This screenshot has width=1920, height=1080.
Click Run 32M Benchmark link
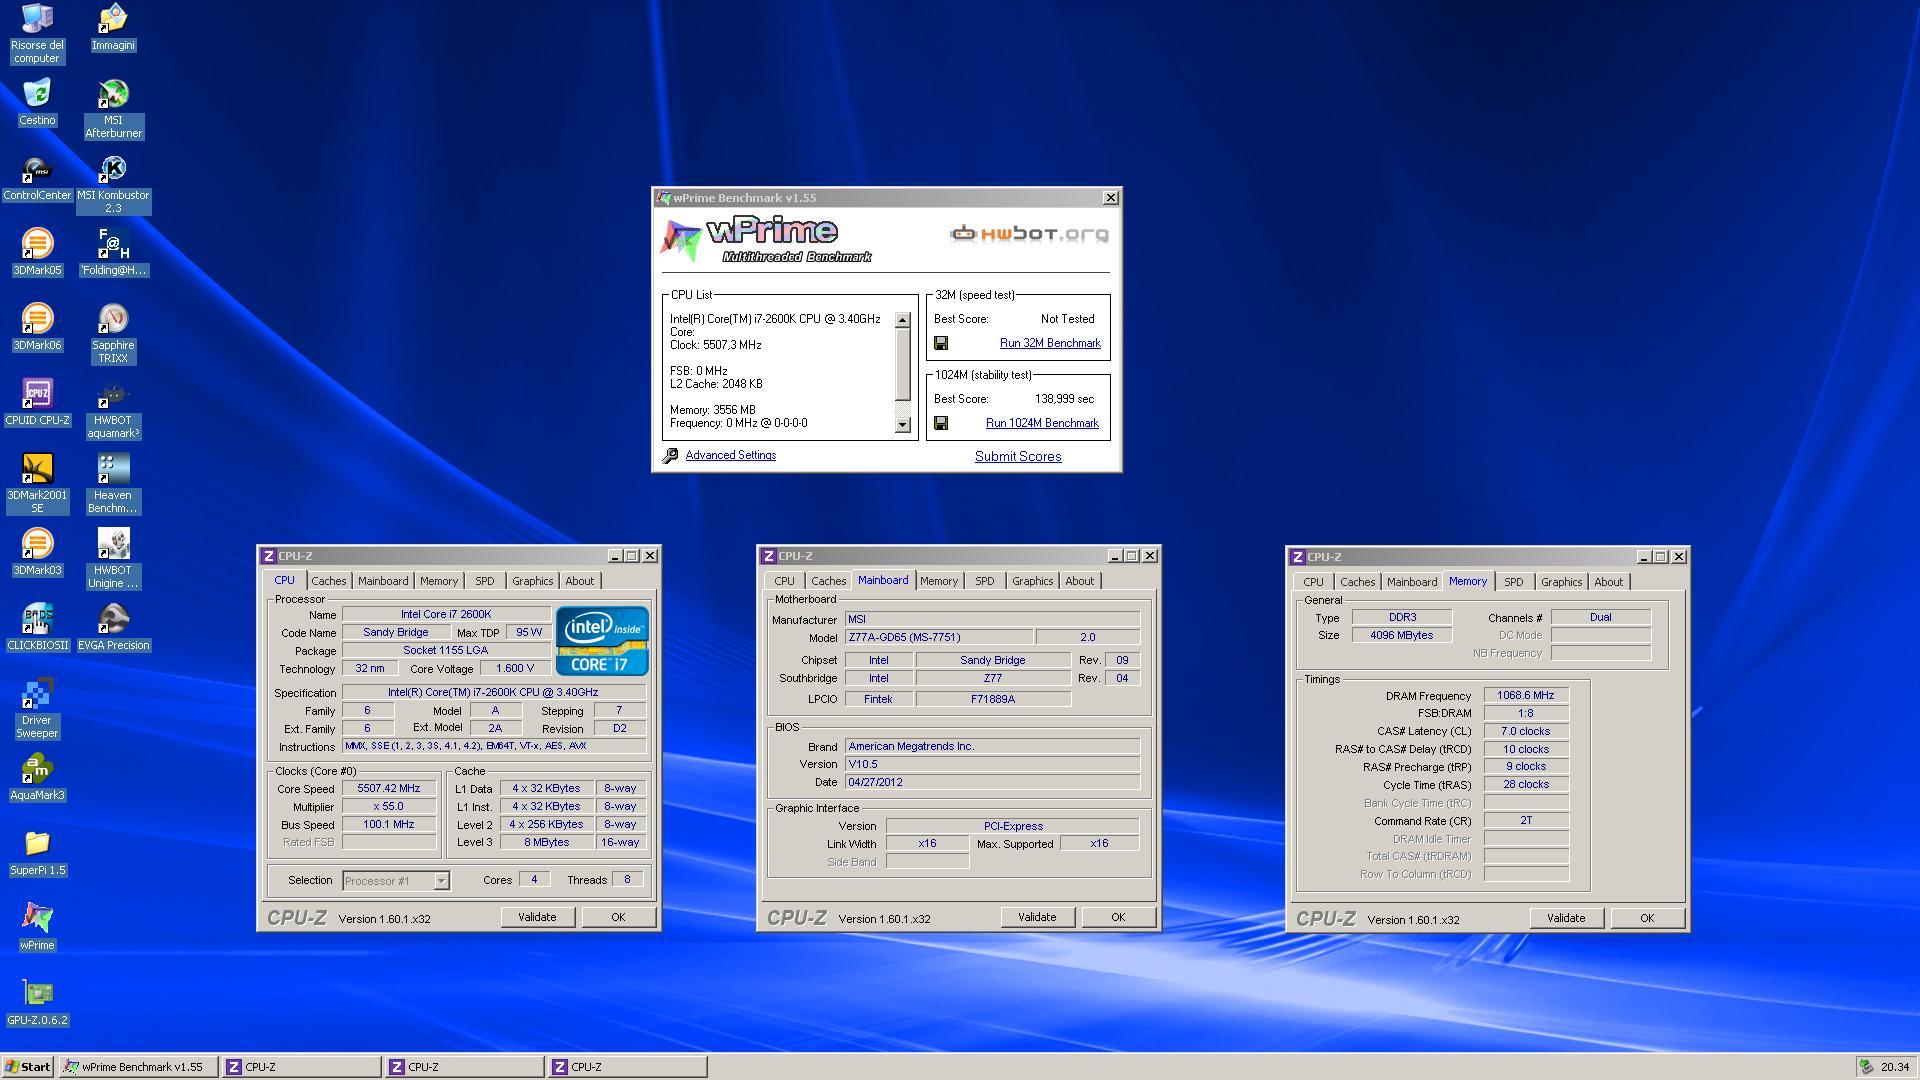[x=1050, y=343]
